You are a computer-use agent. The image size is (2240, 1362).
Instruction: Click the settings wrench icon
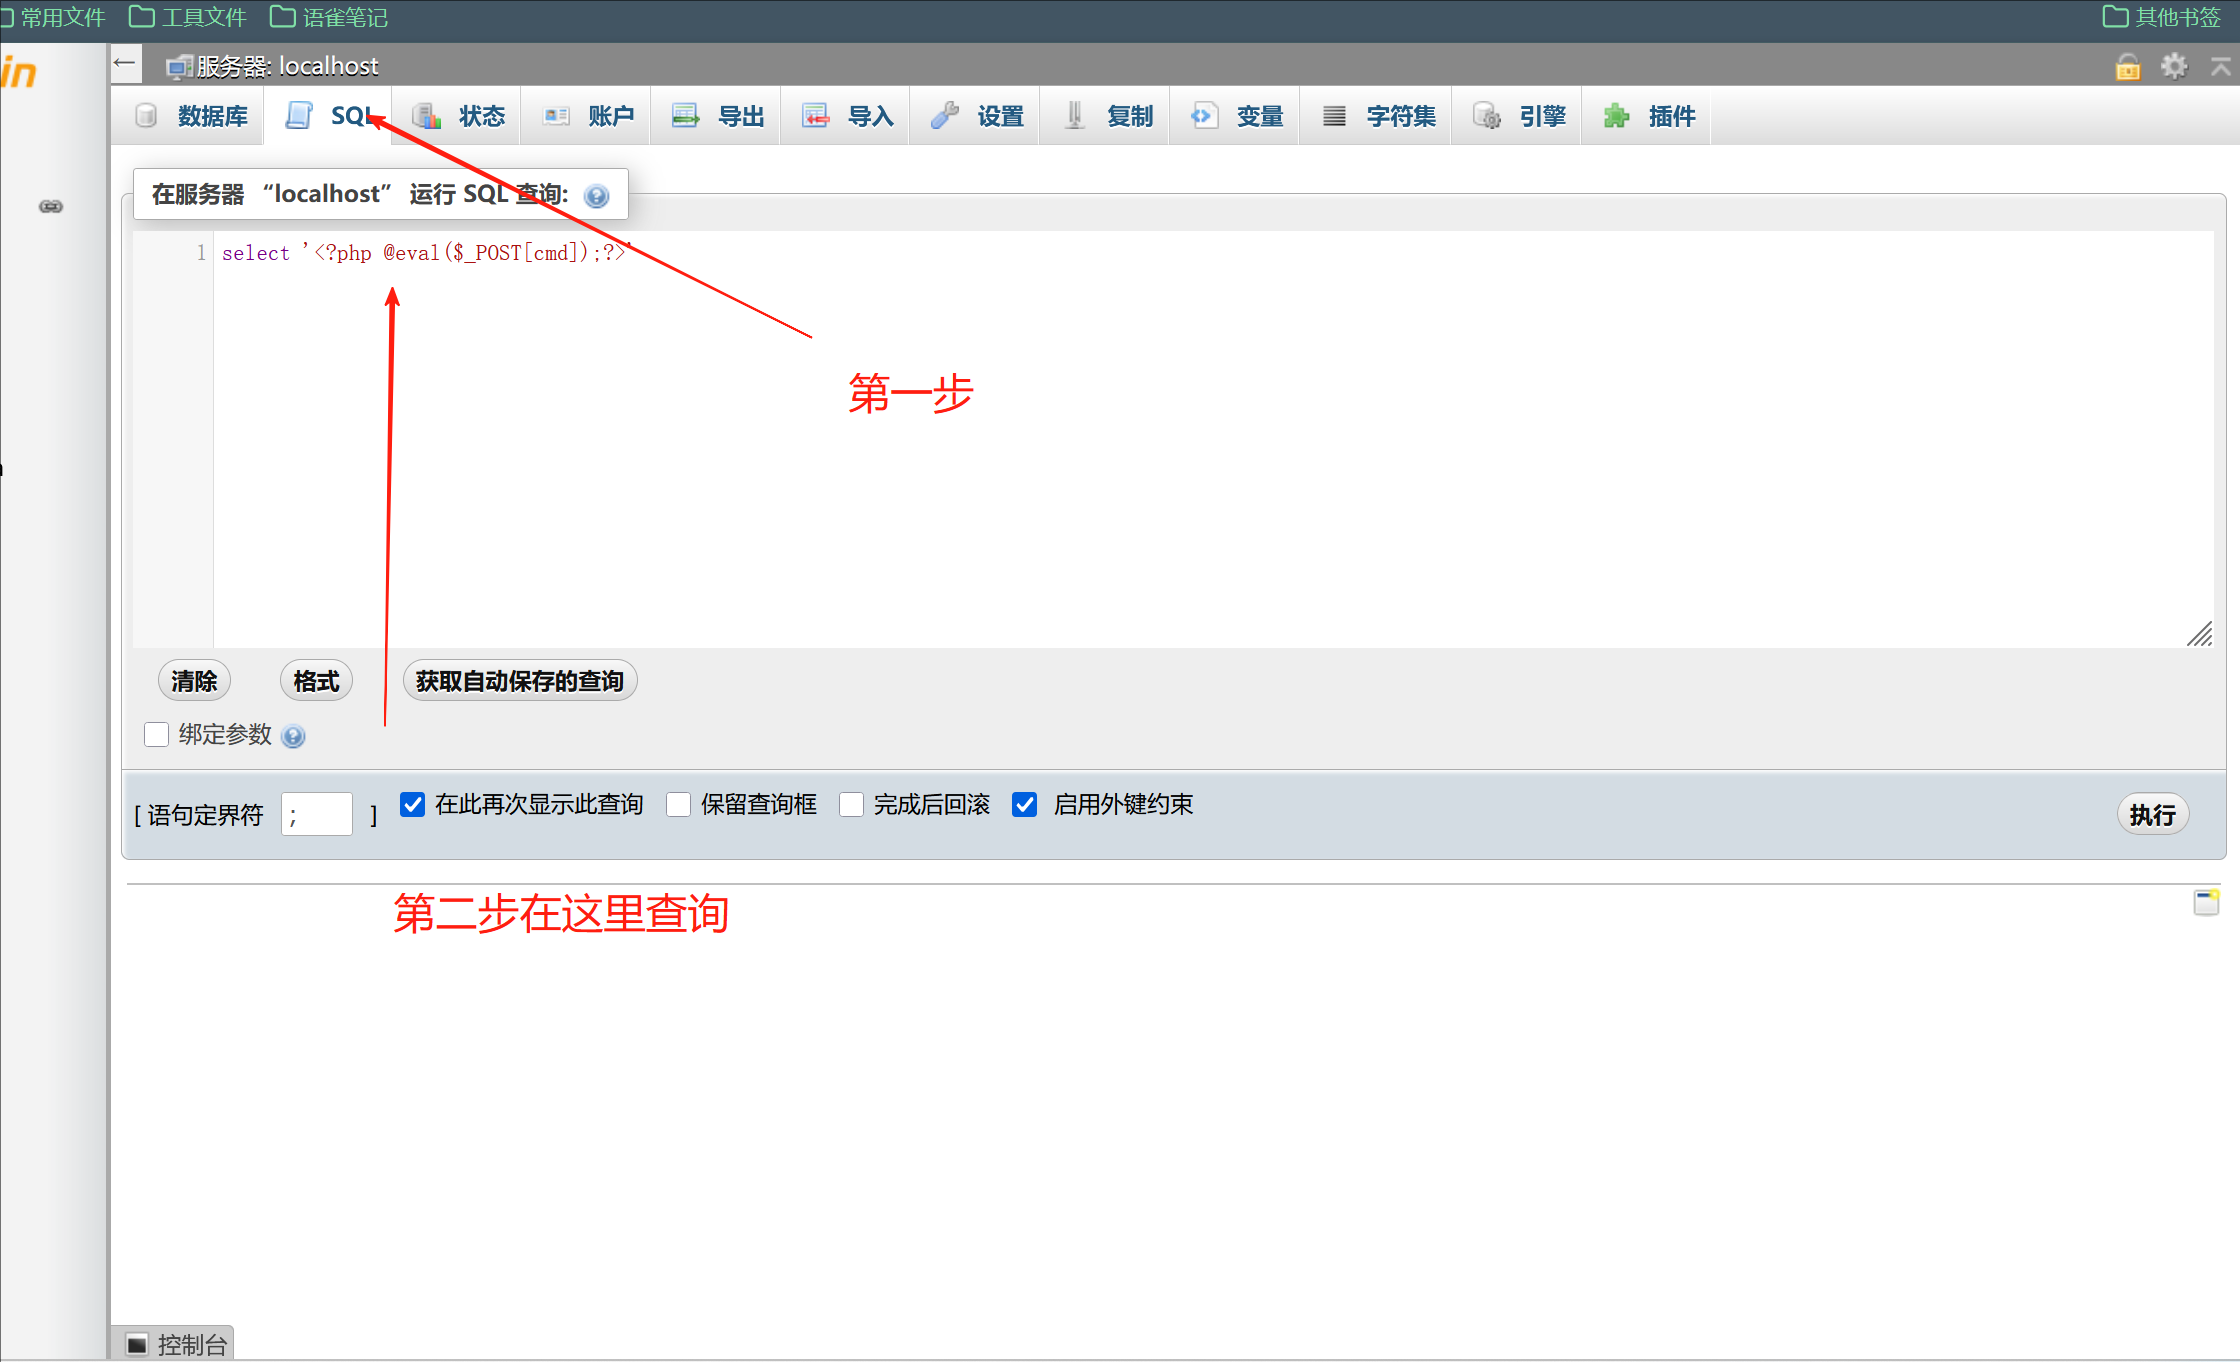(945, 115)
